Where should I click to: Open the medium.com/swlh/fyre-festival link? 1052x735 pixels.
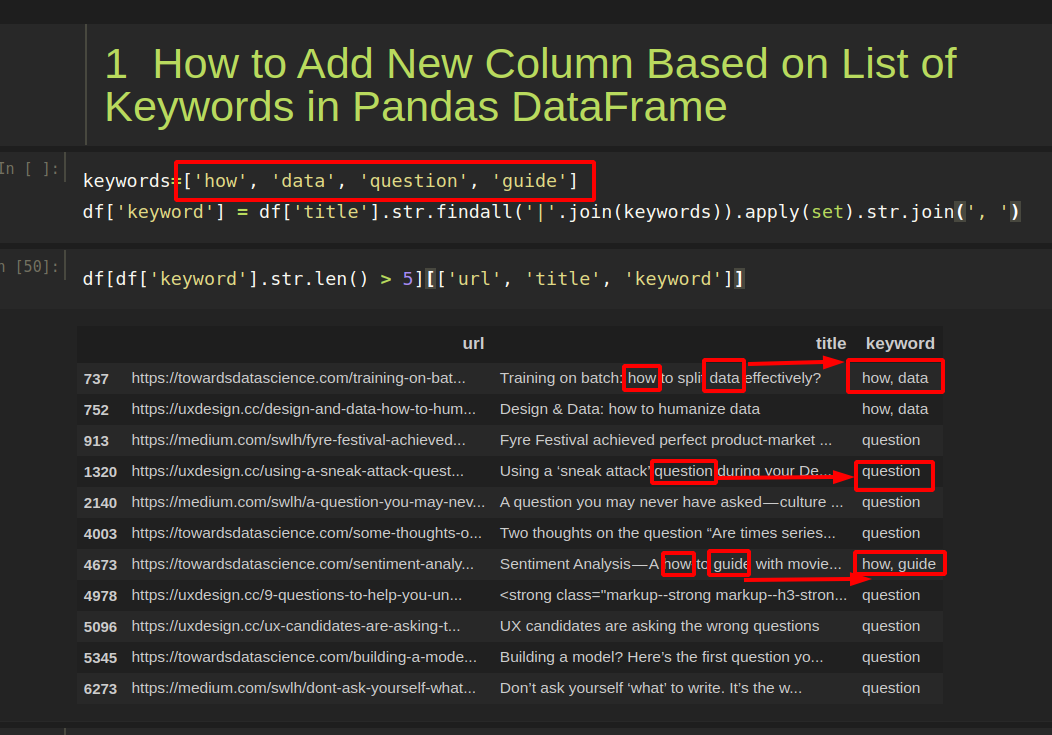click(x=289, y=440)
